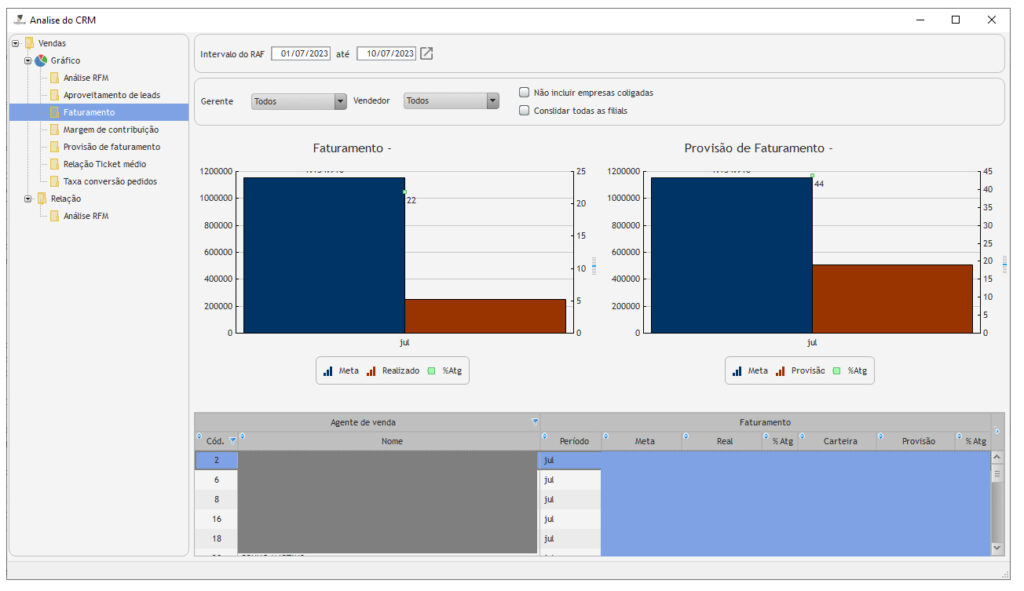This screenshot has width=1024, height=591.
Task: Enable Não incluir empresas coligadas checkbox
Action: point(524,93)
